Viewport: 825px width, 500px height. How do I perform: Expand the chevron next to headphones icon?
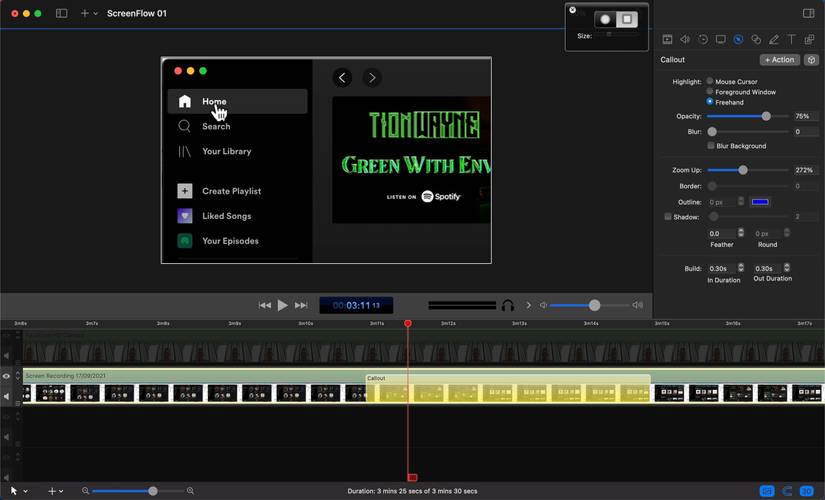point(528,305)
